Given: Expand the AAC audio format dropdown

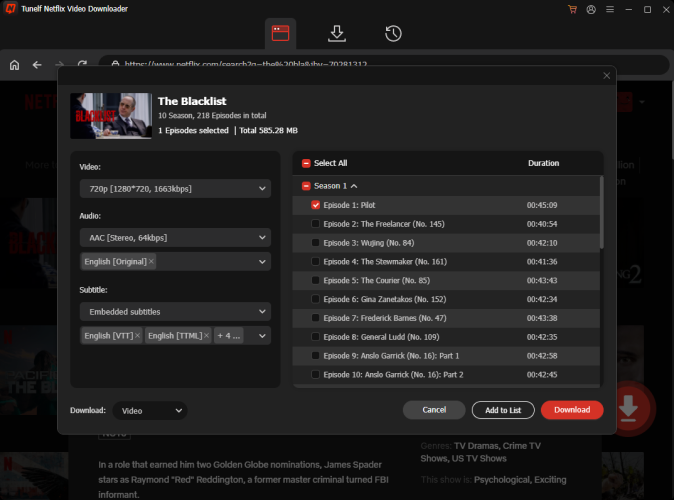Looking at the screenshot, I should coord(175,238).
